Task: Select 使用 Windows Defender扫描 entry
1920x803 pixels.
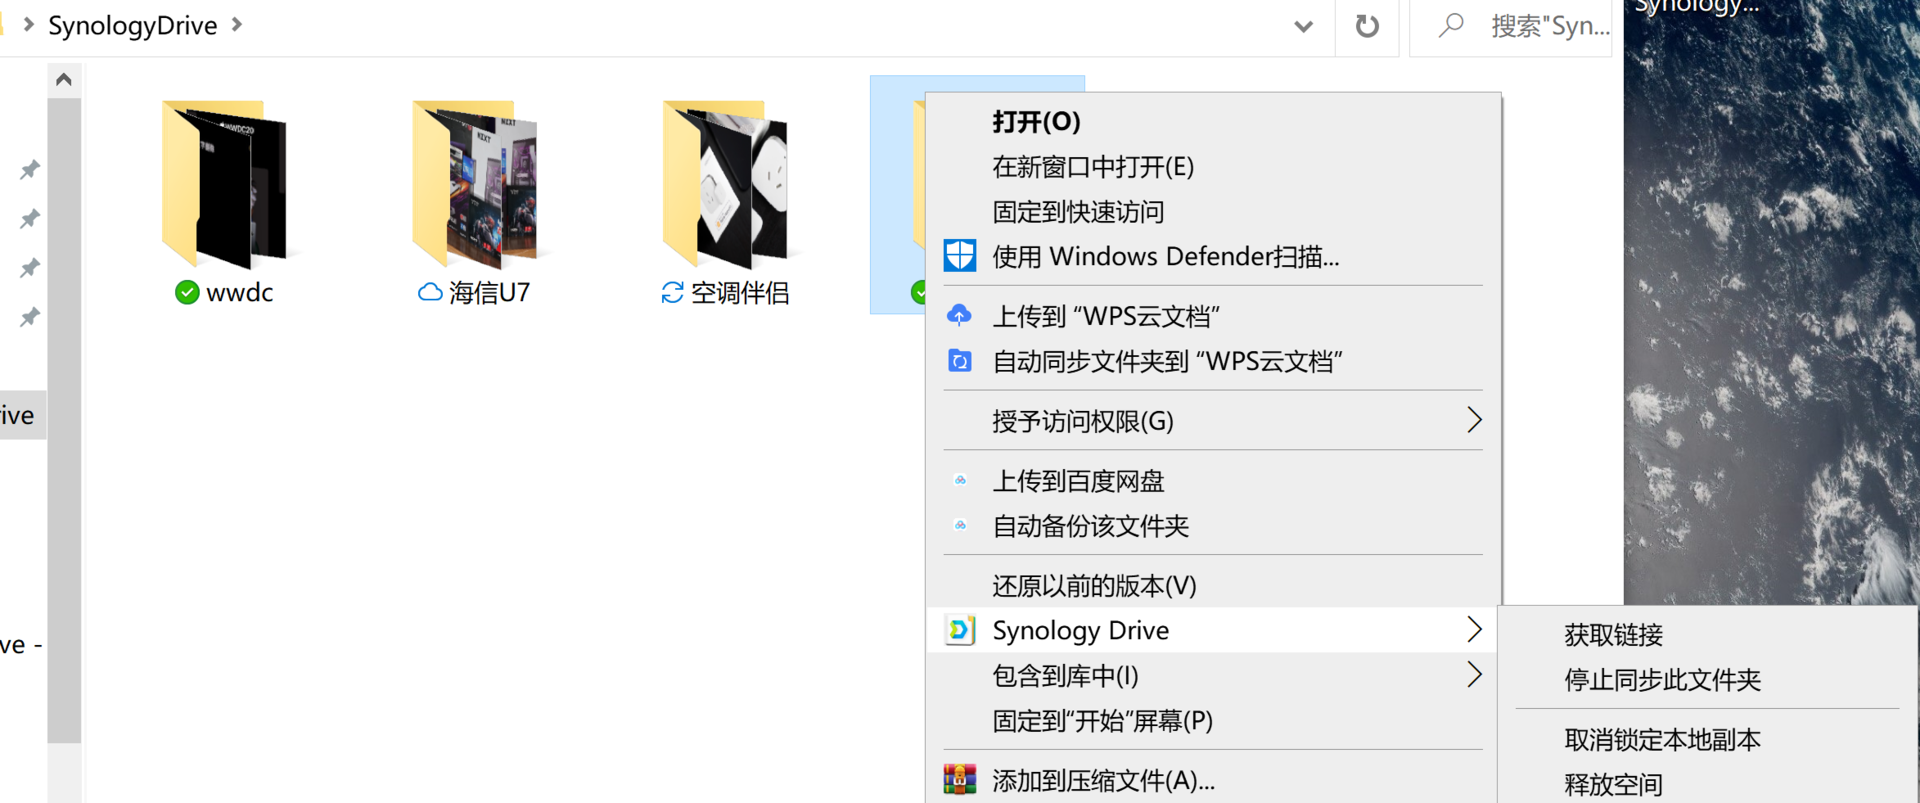Action: (x=1213, y=256)
